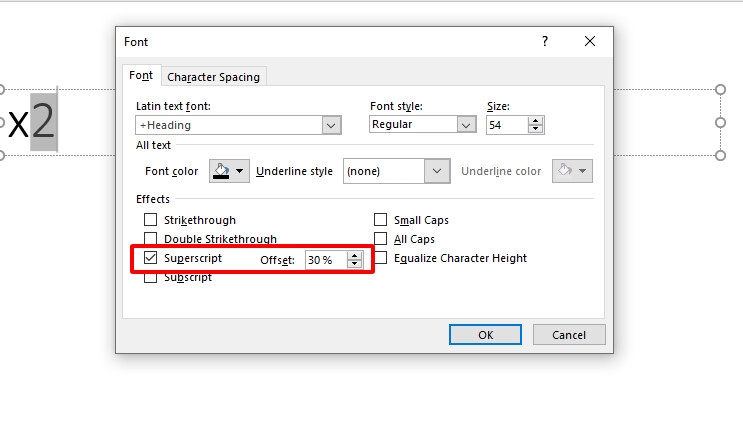This screenshot has width=743, height=423.
Task: Increase superscript offset spinner
Action: 354,255
